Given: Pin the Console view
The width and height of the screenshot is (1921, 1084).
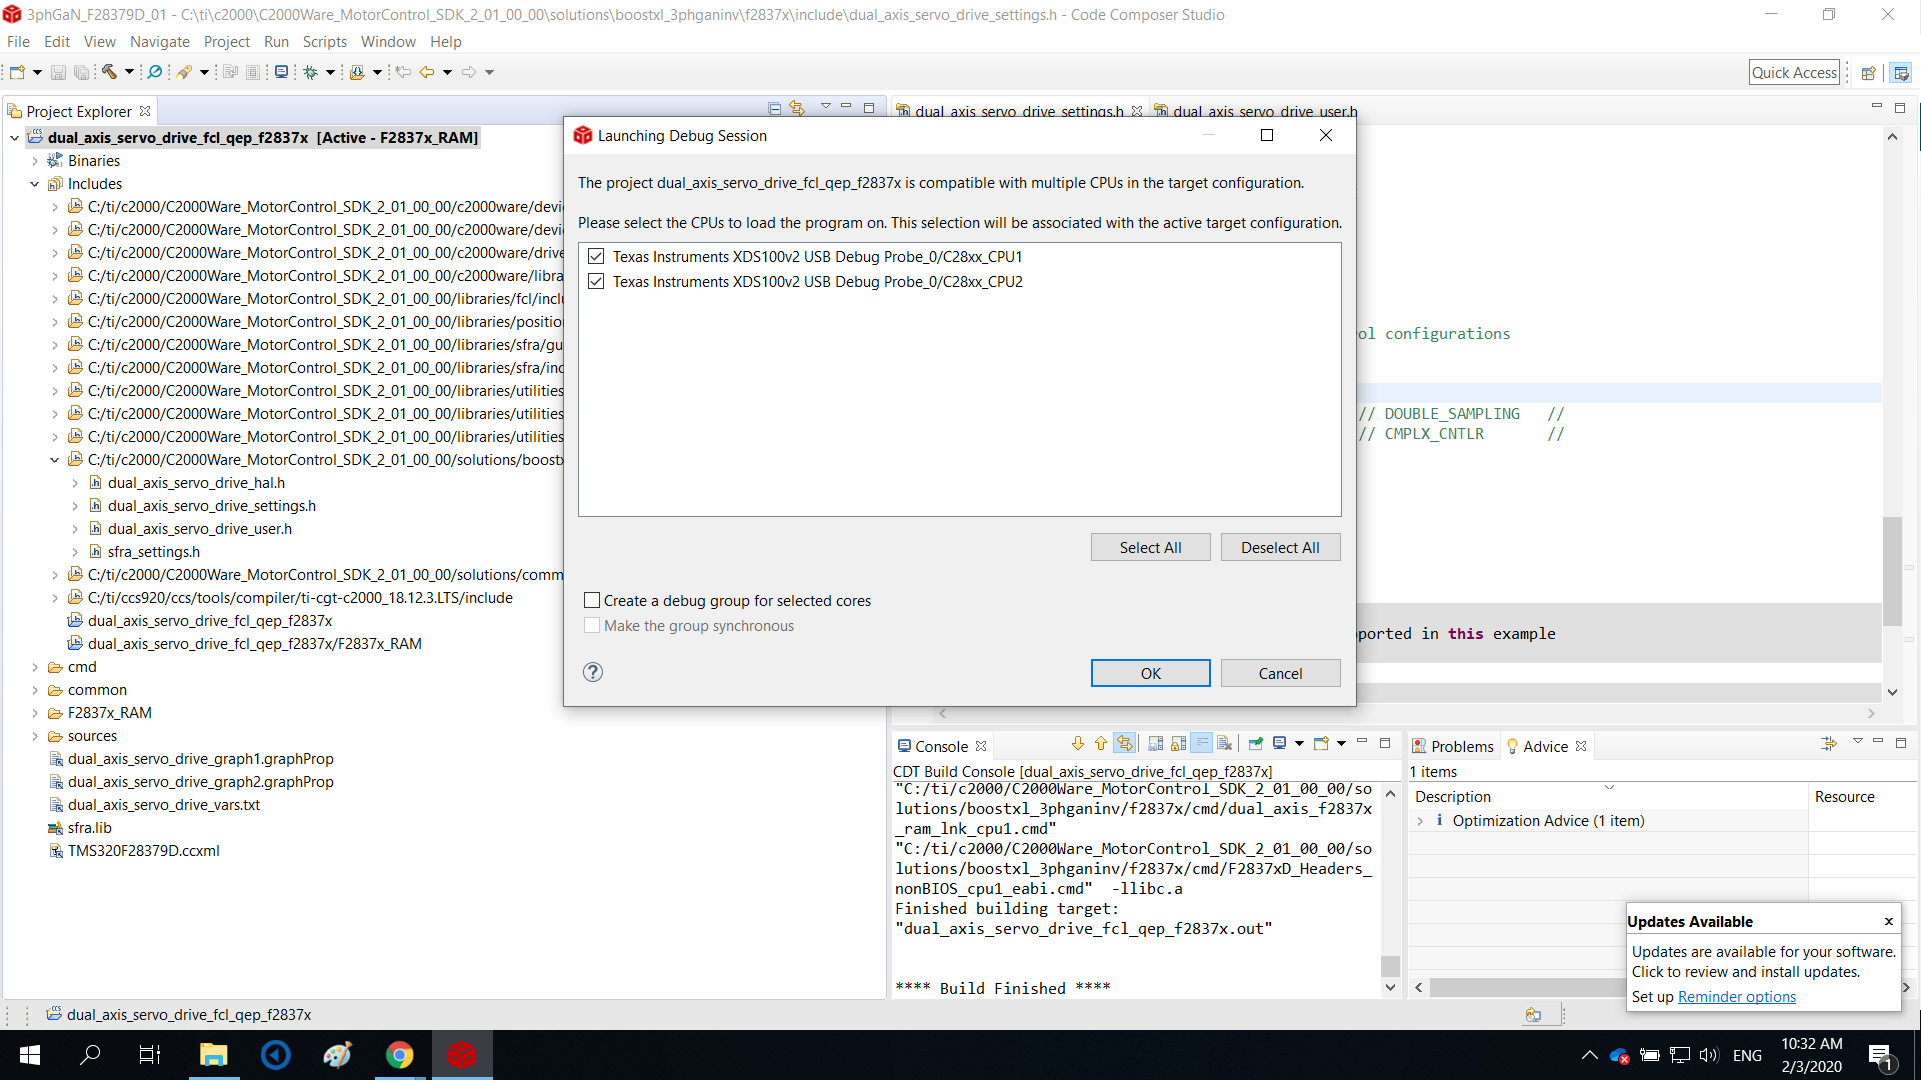Looking at the screenshot, I should tap(1254, 743).
